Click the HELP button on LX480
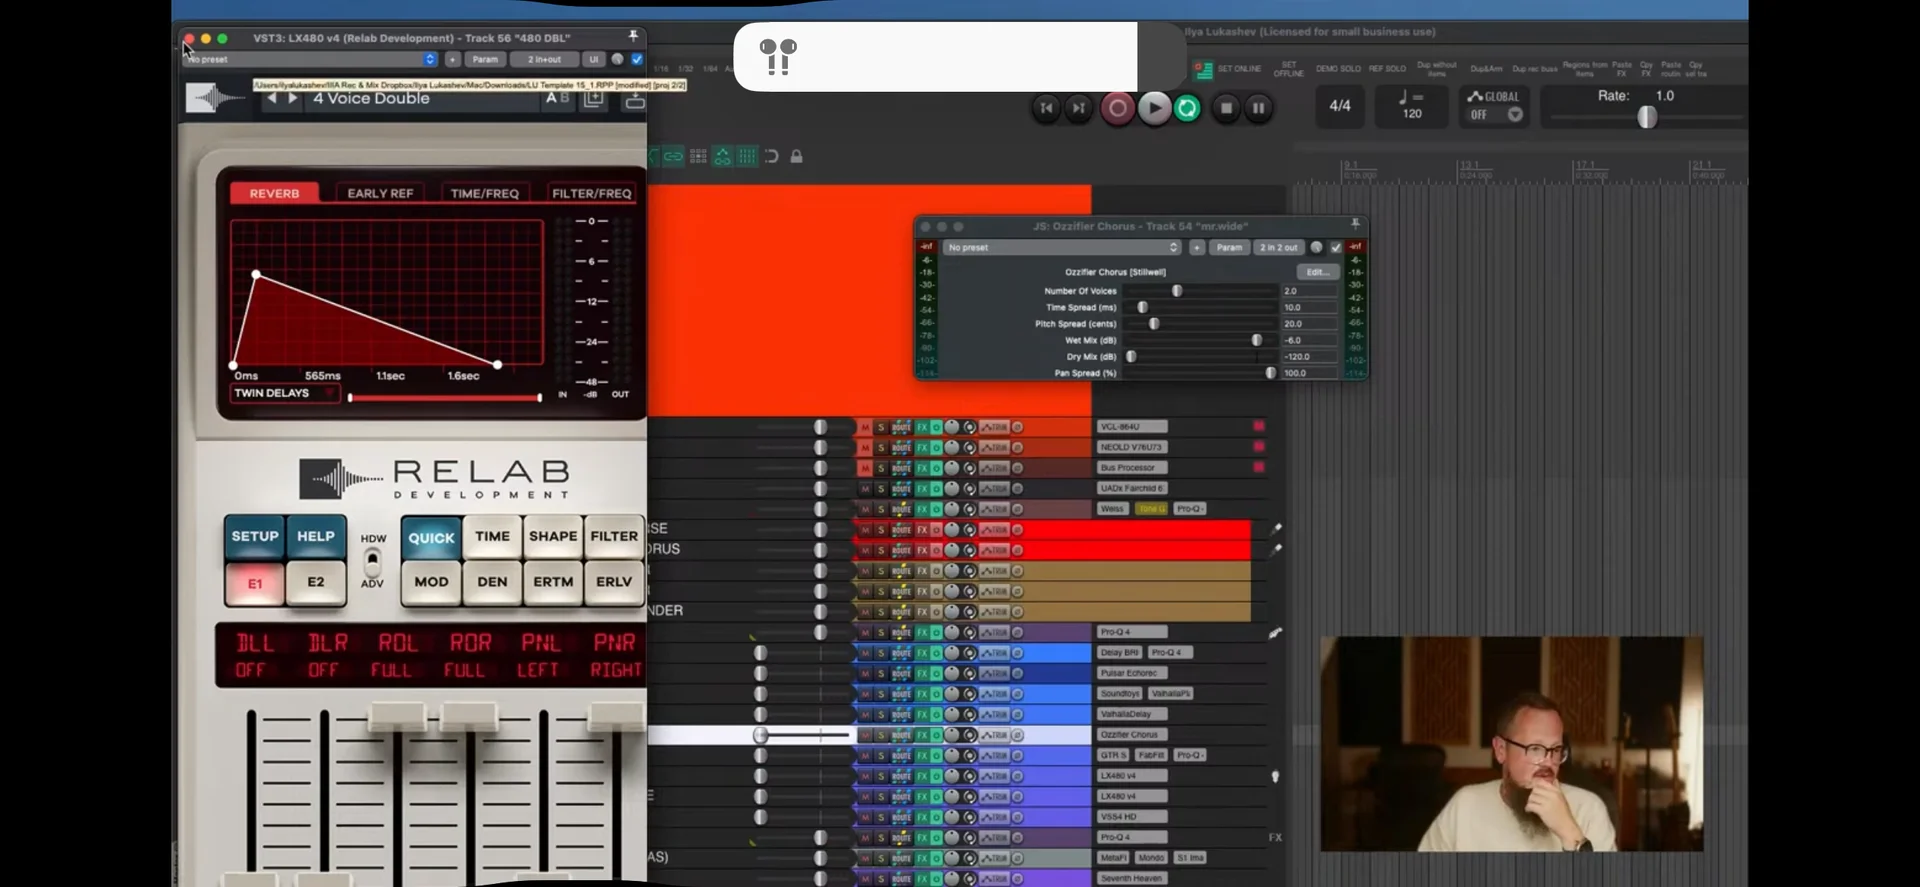This screenshot has width=1920, height=887. point(316,536)
